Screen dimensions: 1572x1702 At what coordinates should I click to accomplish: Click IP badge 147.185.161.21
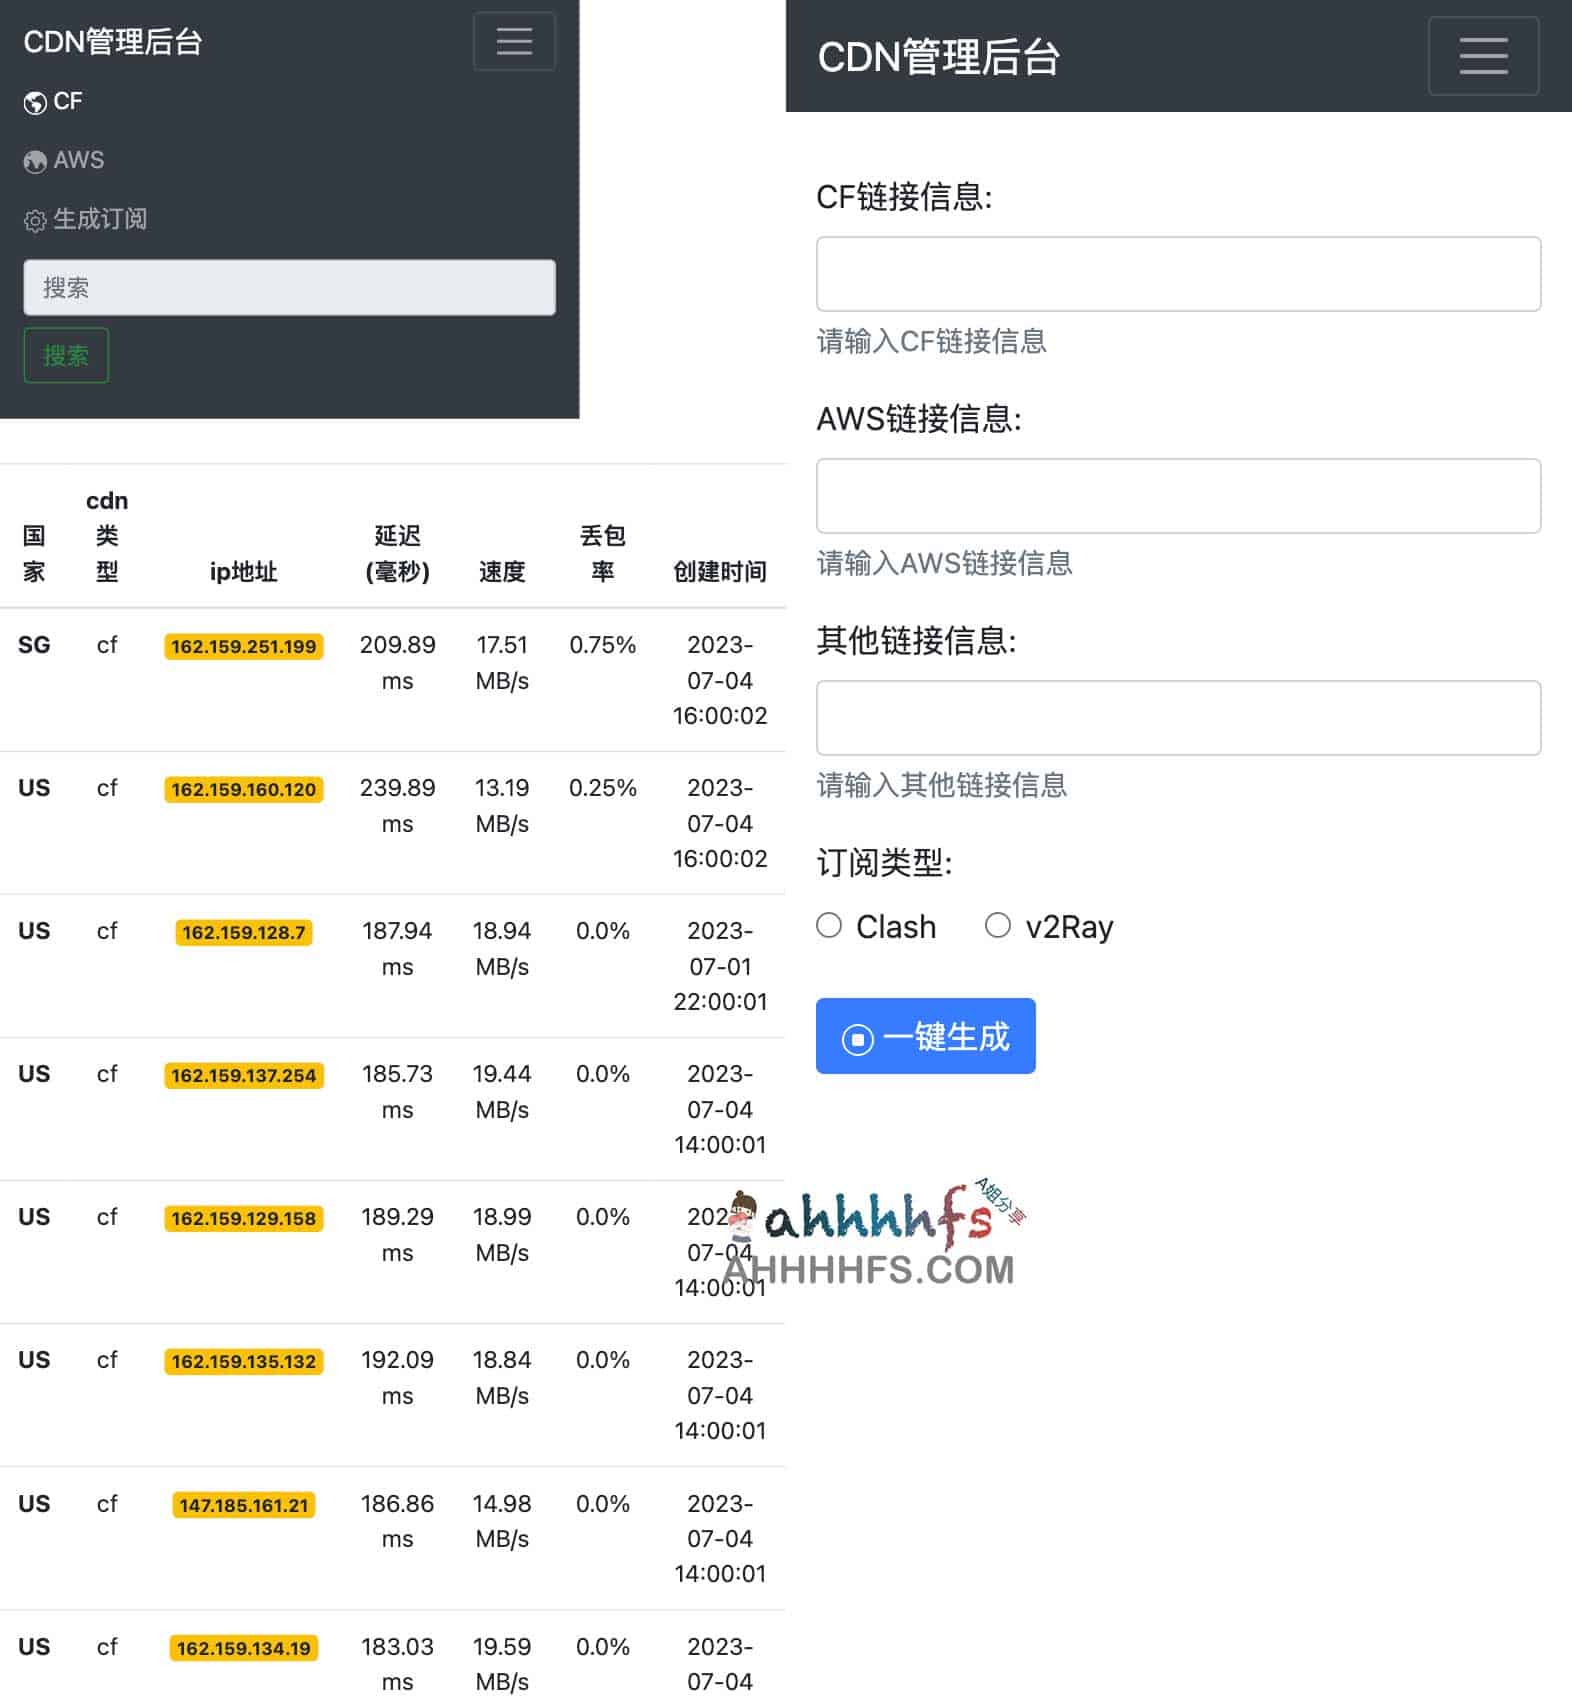tap(243, 1506)
